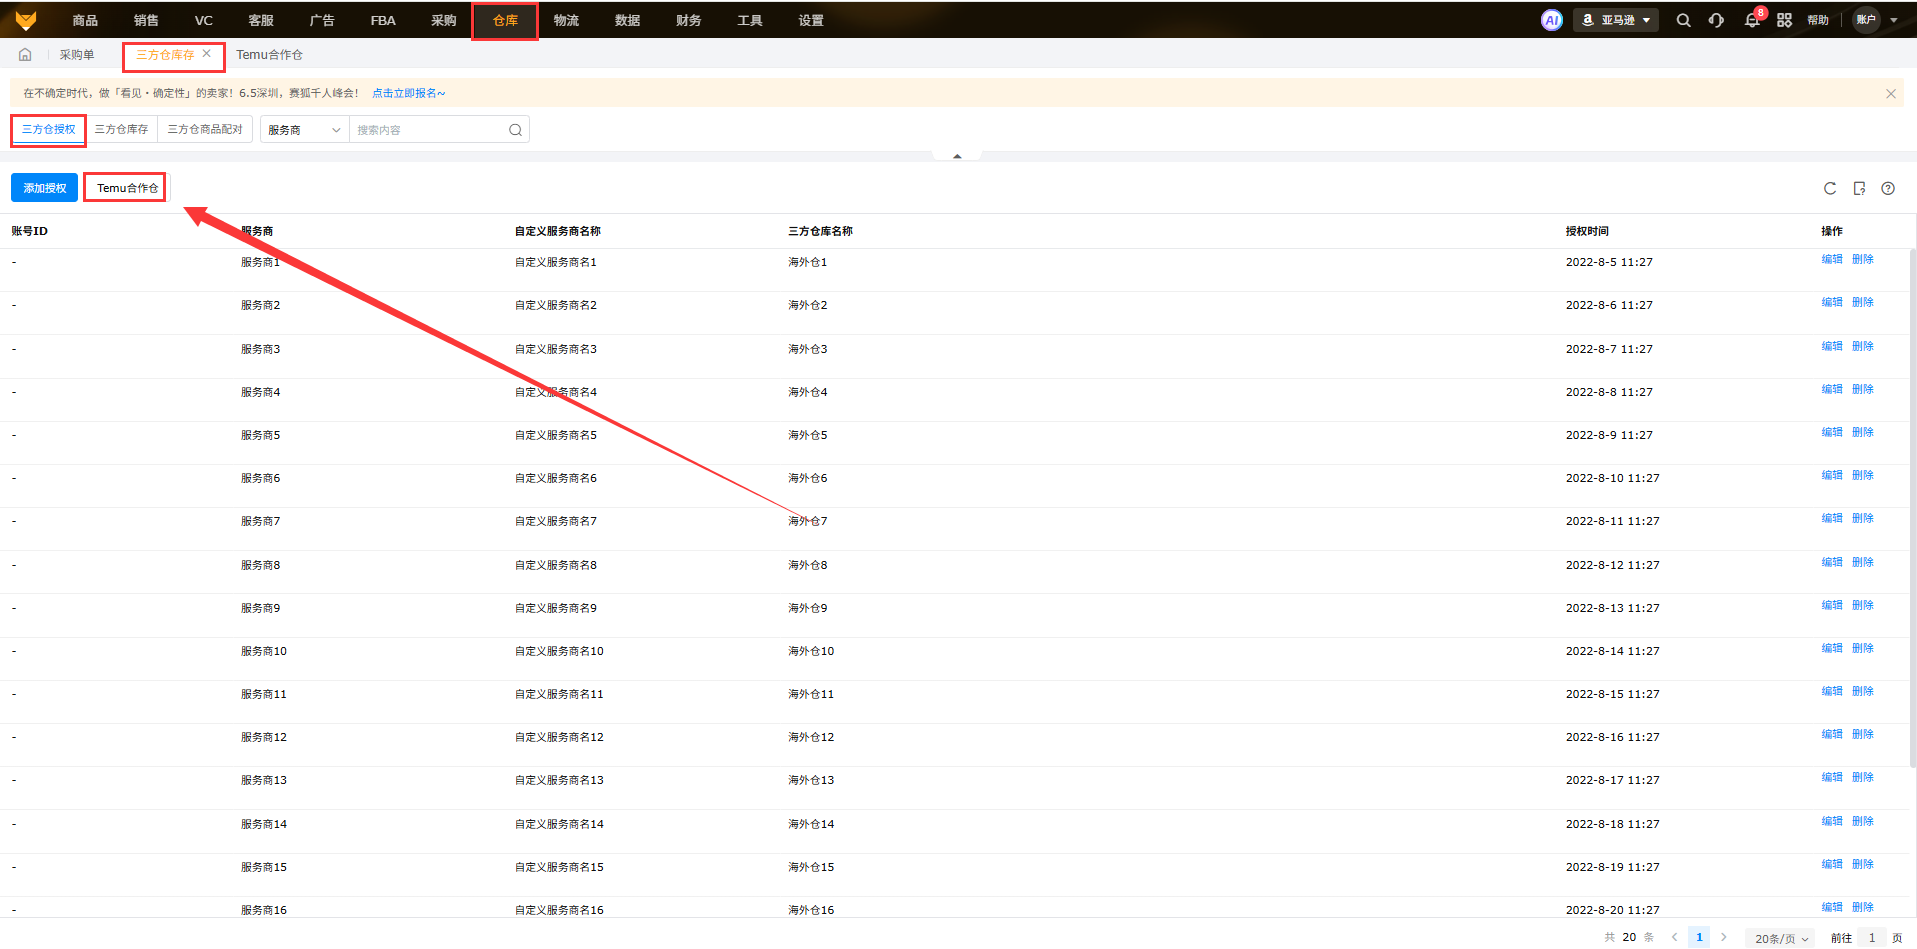Click the go-to page number input
The height and width of the screenshot is (949, 1917).
[1871, 938]
